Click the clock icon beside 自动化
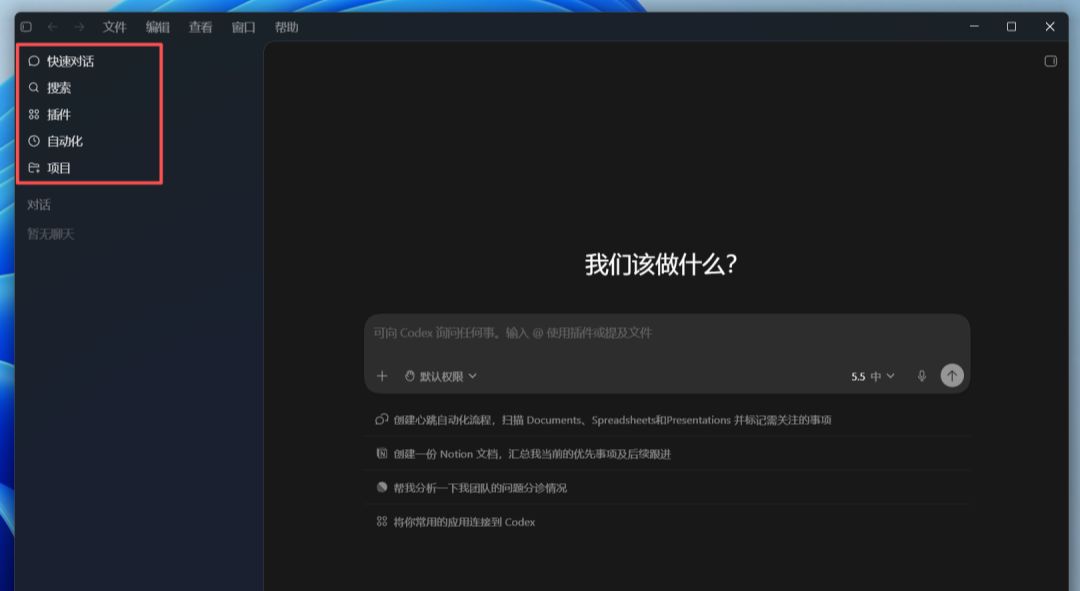This screenshot has width=1080, height=591. (34, 141)
